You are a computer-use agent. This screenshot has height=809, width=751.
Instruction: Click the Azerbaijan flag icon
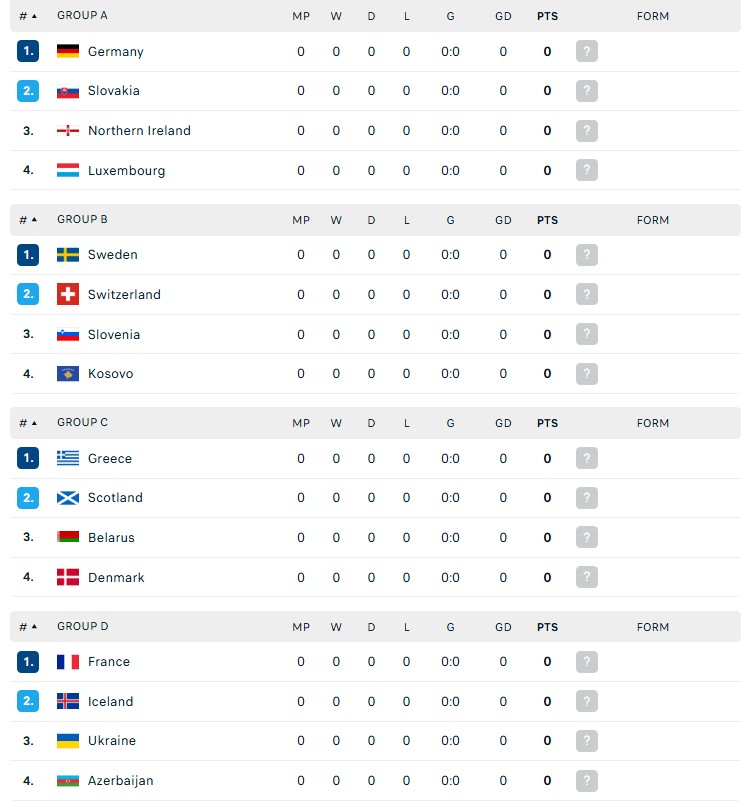point(68,781)
